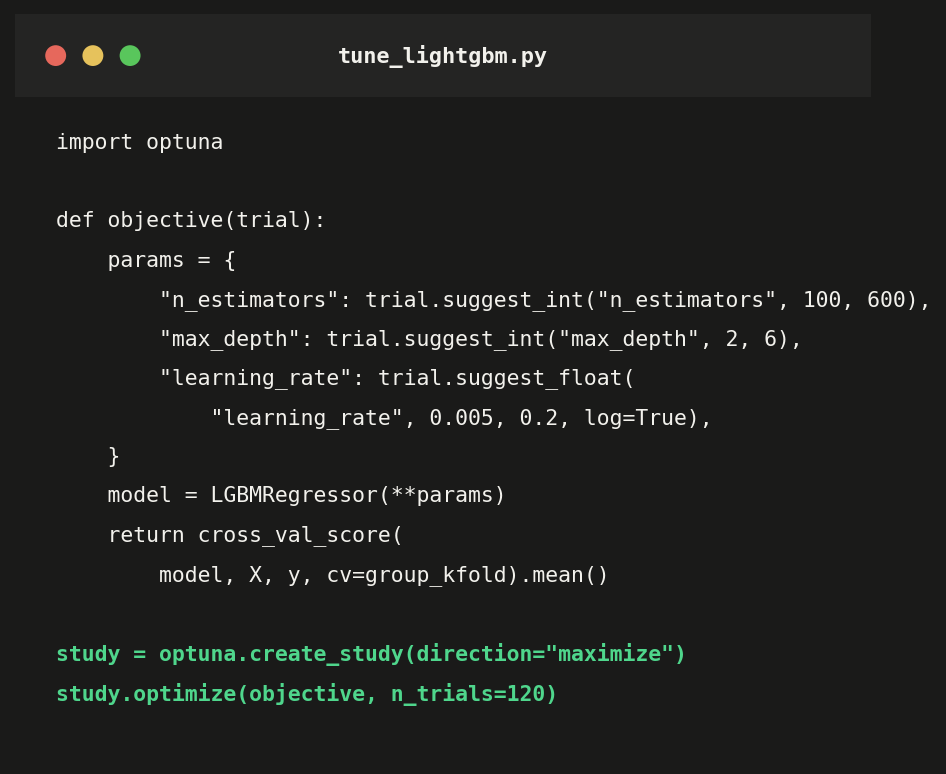This screenshot has height=774, width=946.
Task: Click the 'return cross_val_score(' line
Action: click(x=255, y=535)
